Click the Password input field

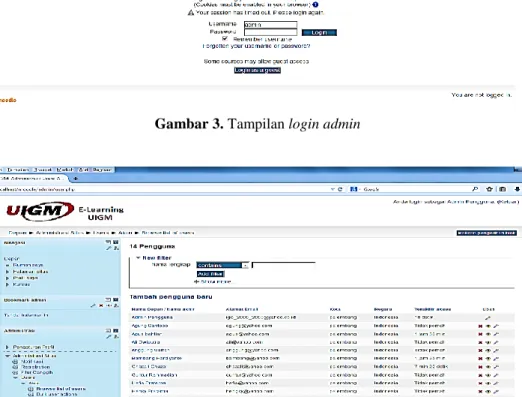tap(270, 32)
